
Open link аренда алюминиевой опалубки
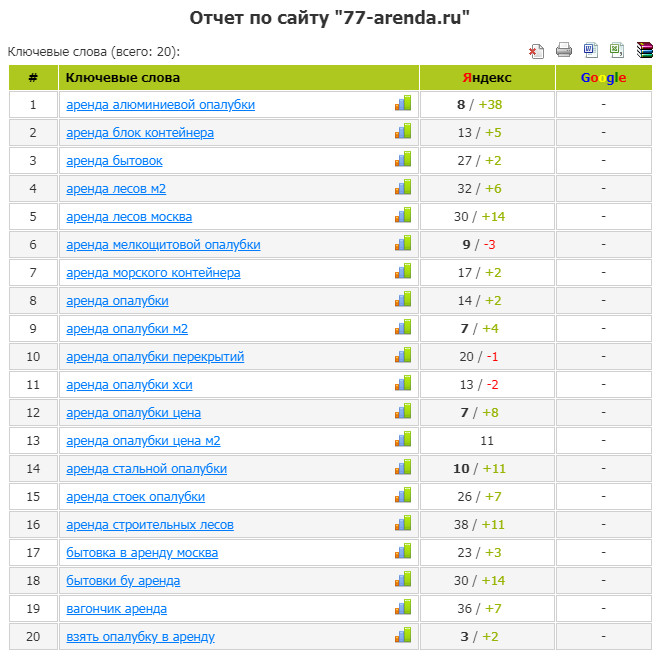pos(161,105)
